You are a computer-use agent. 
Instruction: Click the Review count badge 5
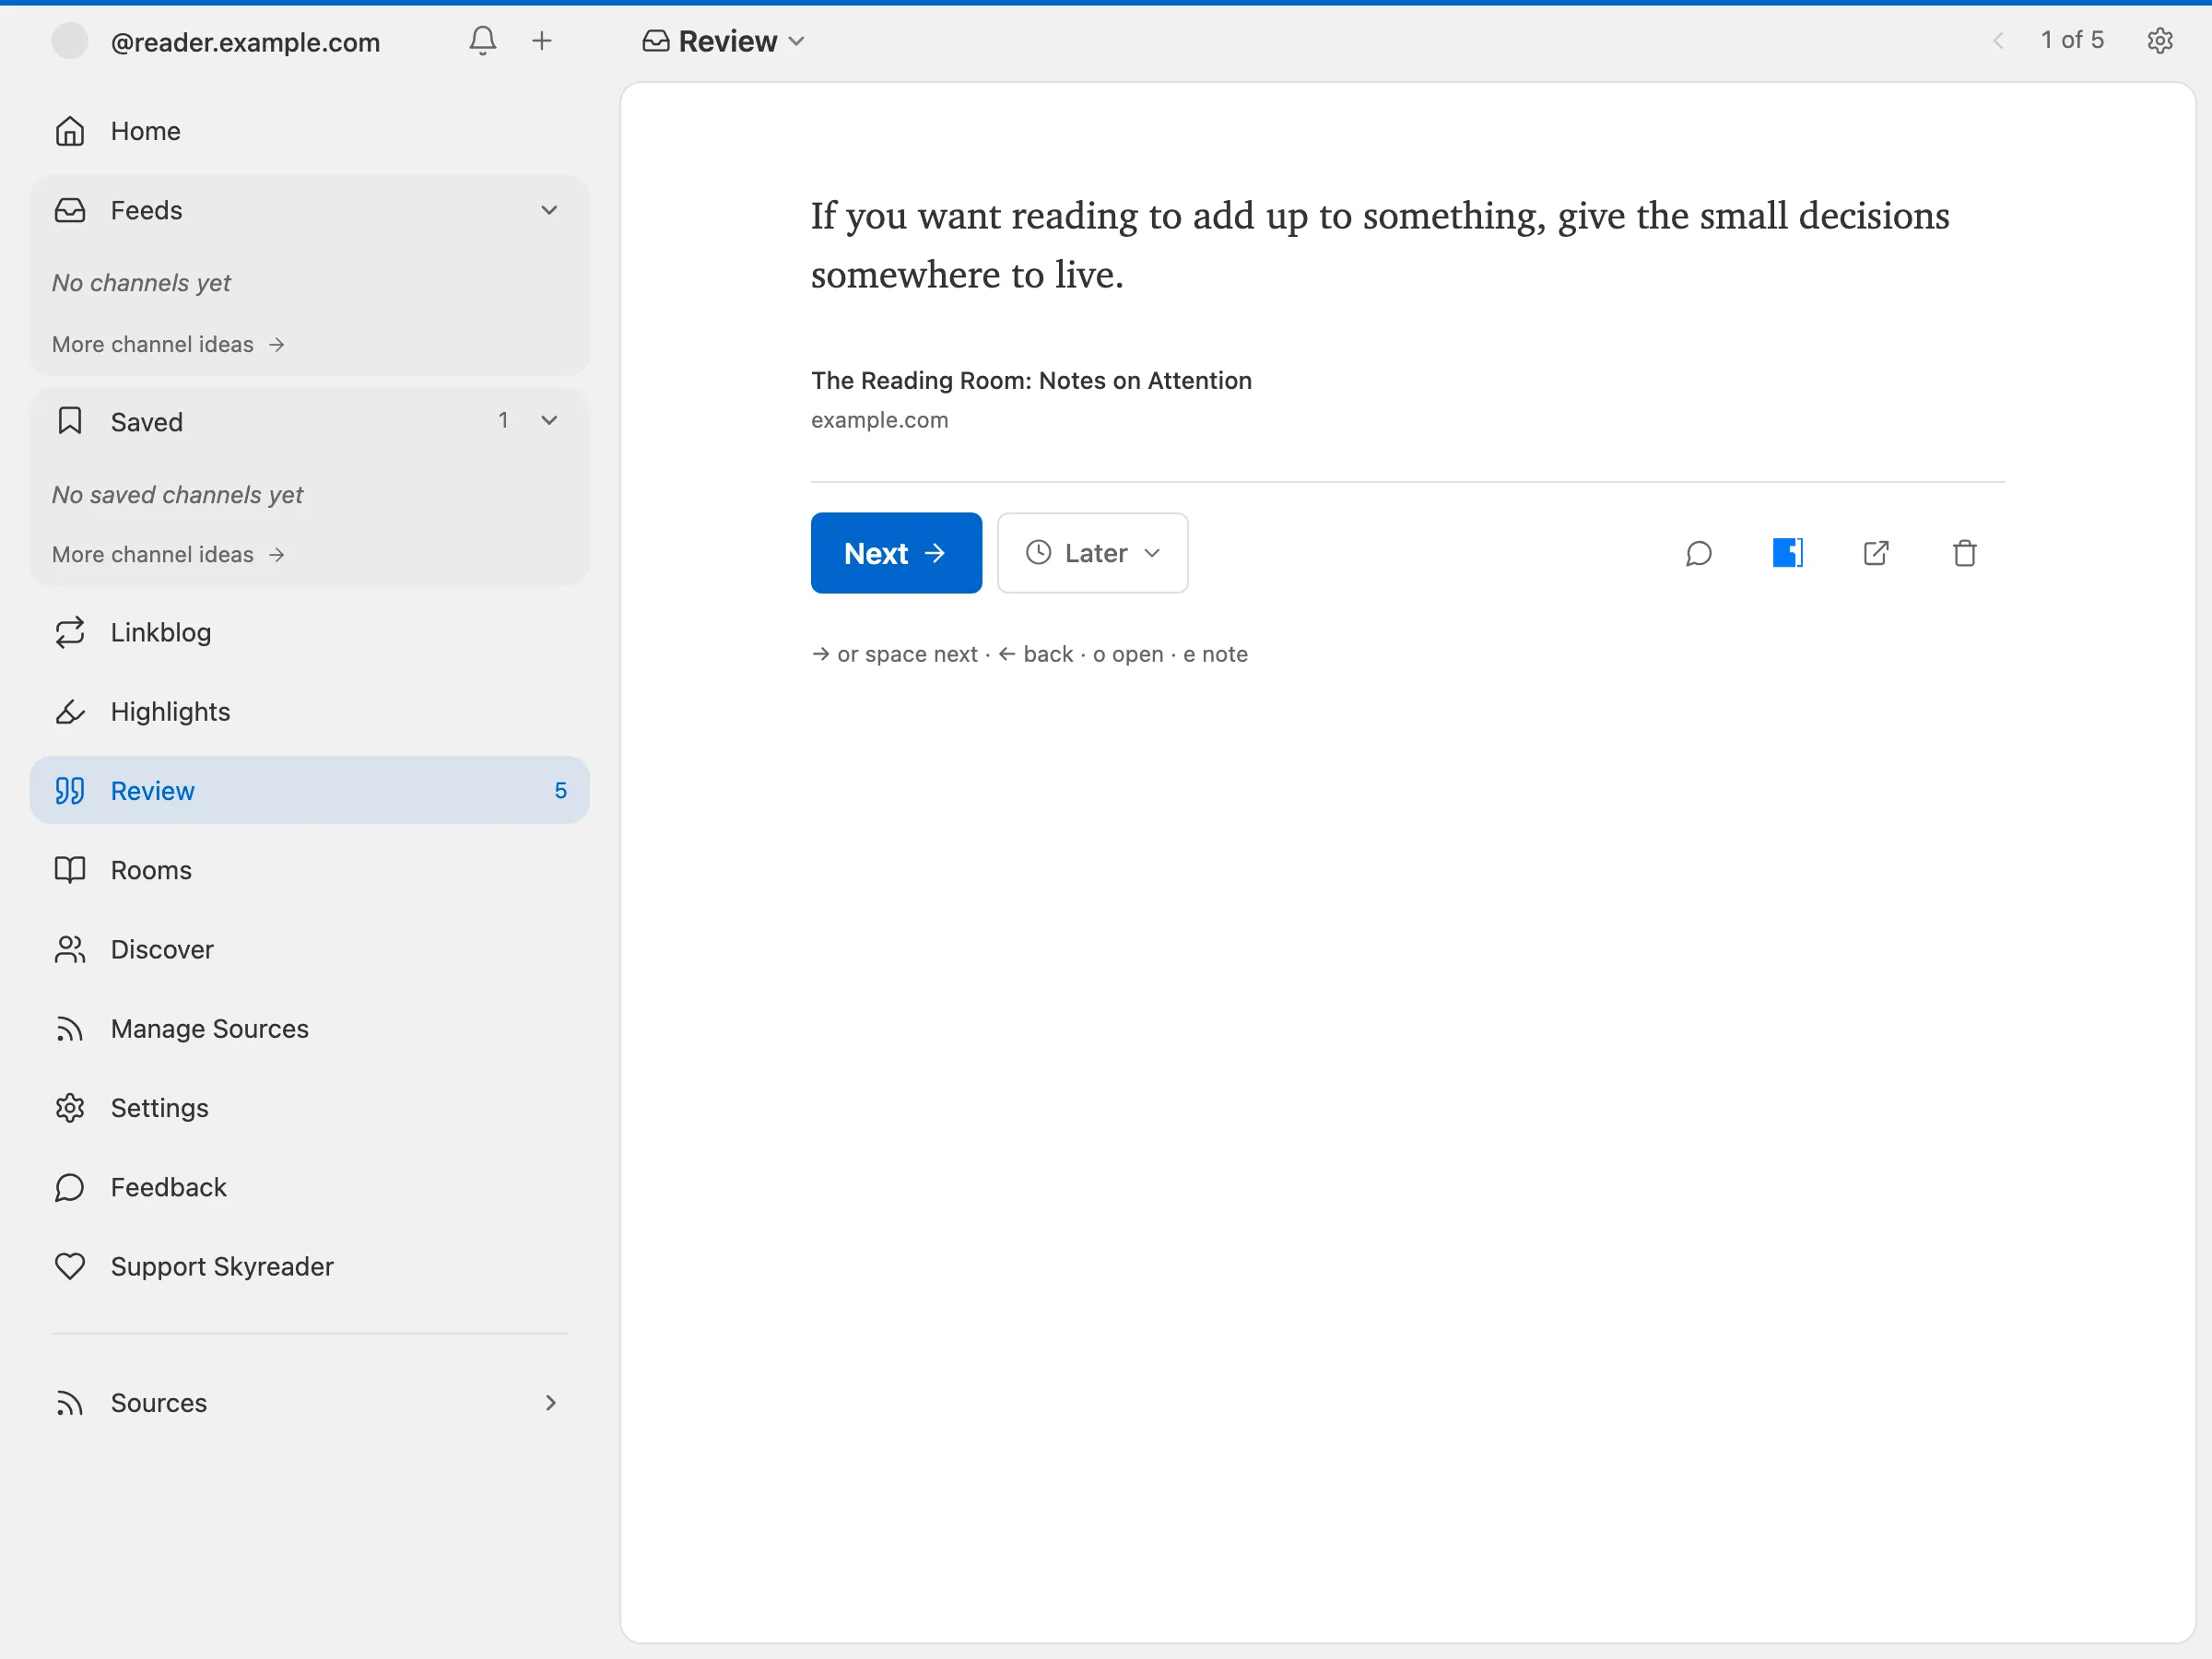tap(561, 790)
